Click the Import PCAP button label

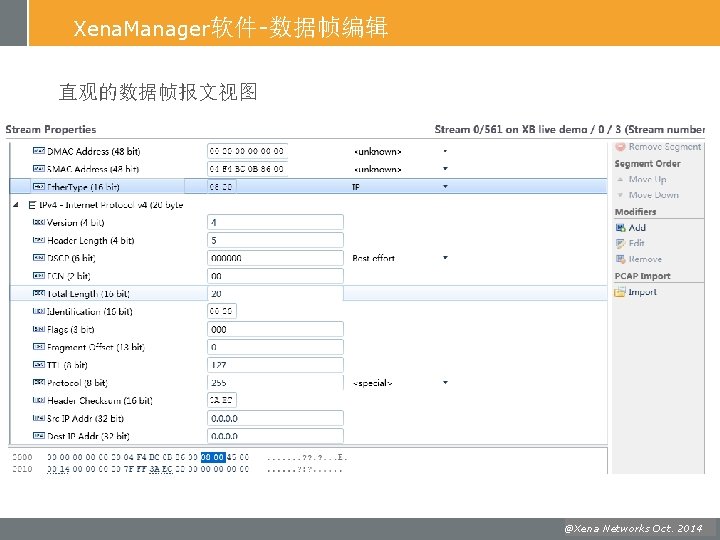tap(642, 292)
